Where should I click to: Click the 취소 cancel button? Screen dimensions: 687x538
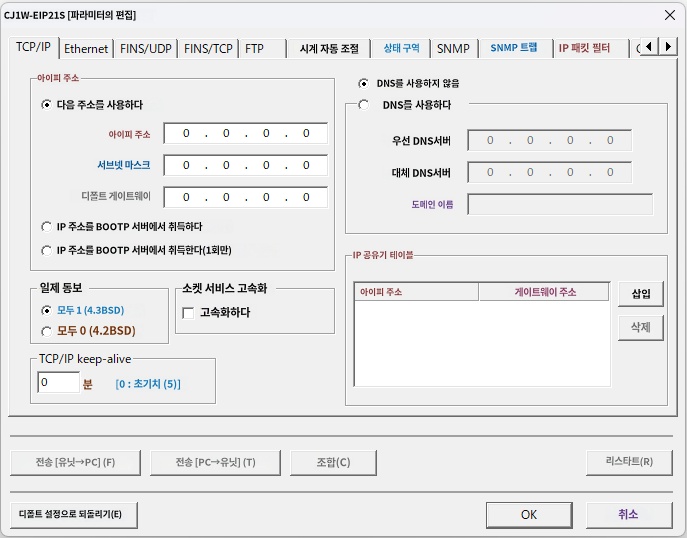pyautogui.click(x=628, y=515)
